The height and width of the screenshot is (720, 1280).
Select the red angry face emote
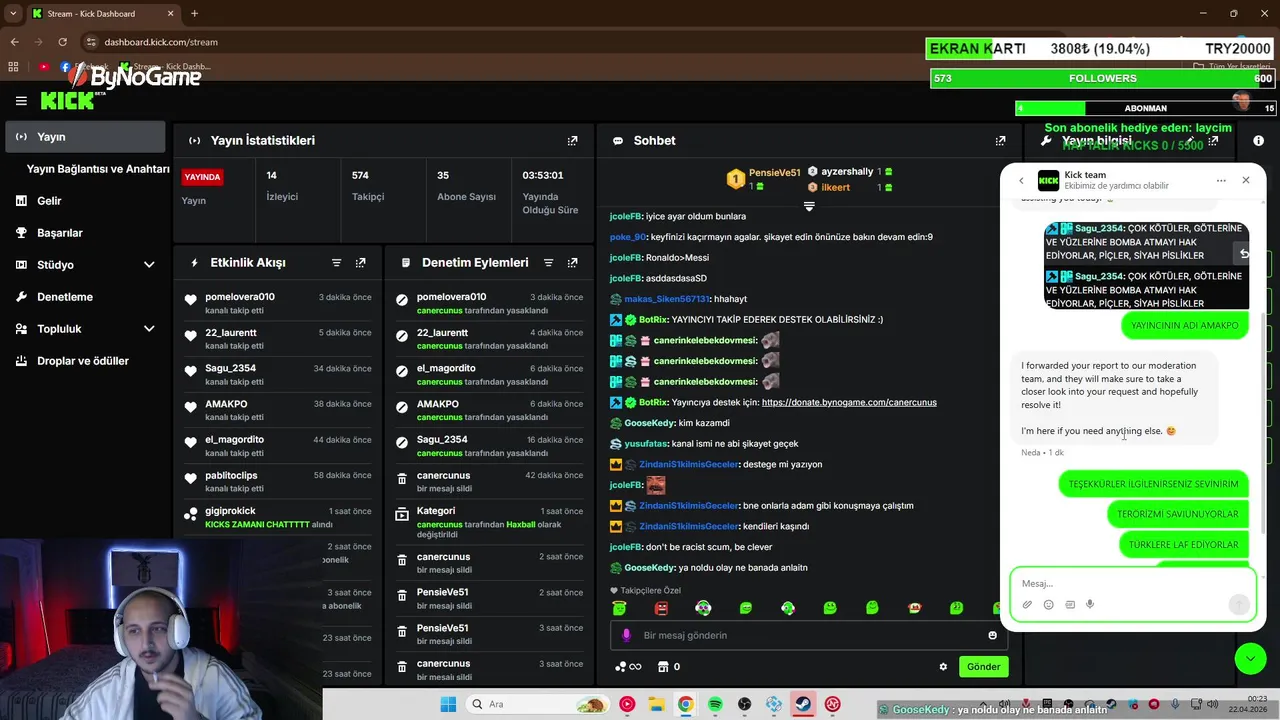coord(661,608)
